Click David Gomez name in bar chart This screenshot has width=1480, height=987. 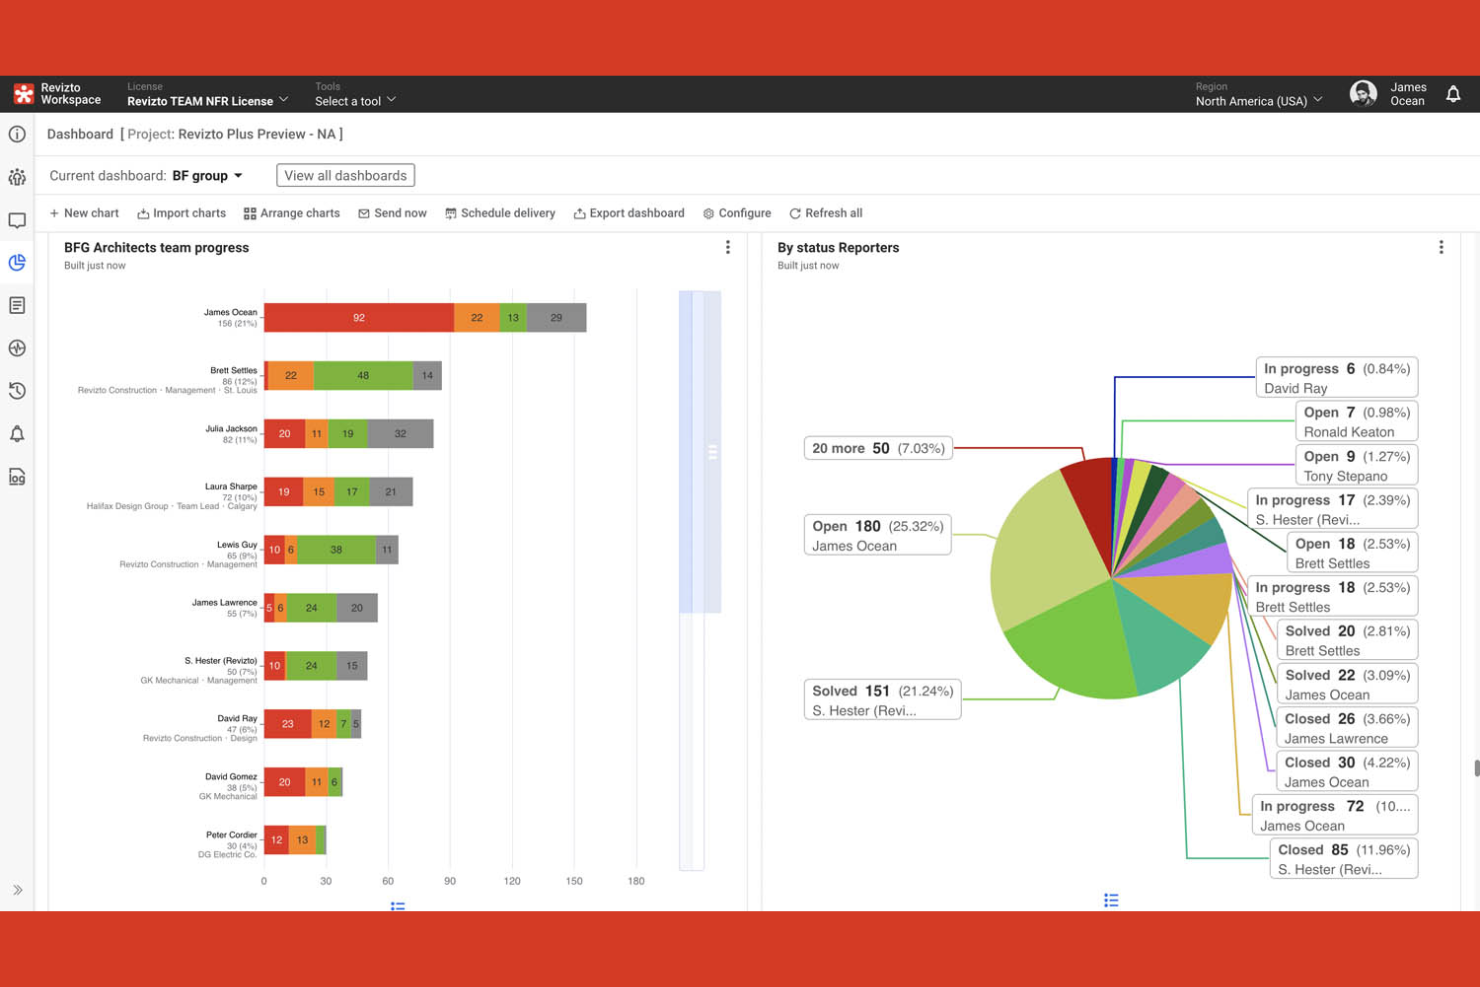tap(231, 777)
